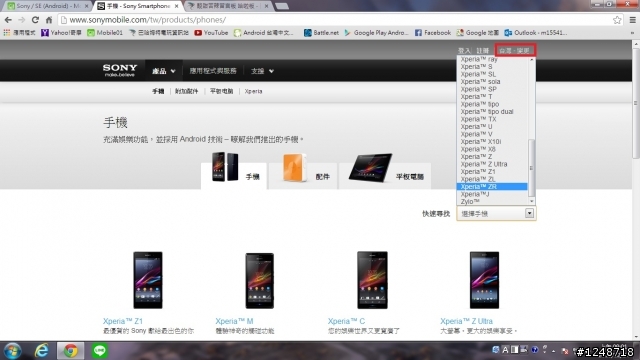Click the region language link in header
Viewport: 640px width, 360px height.
click(x=514, y=51)
